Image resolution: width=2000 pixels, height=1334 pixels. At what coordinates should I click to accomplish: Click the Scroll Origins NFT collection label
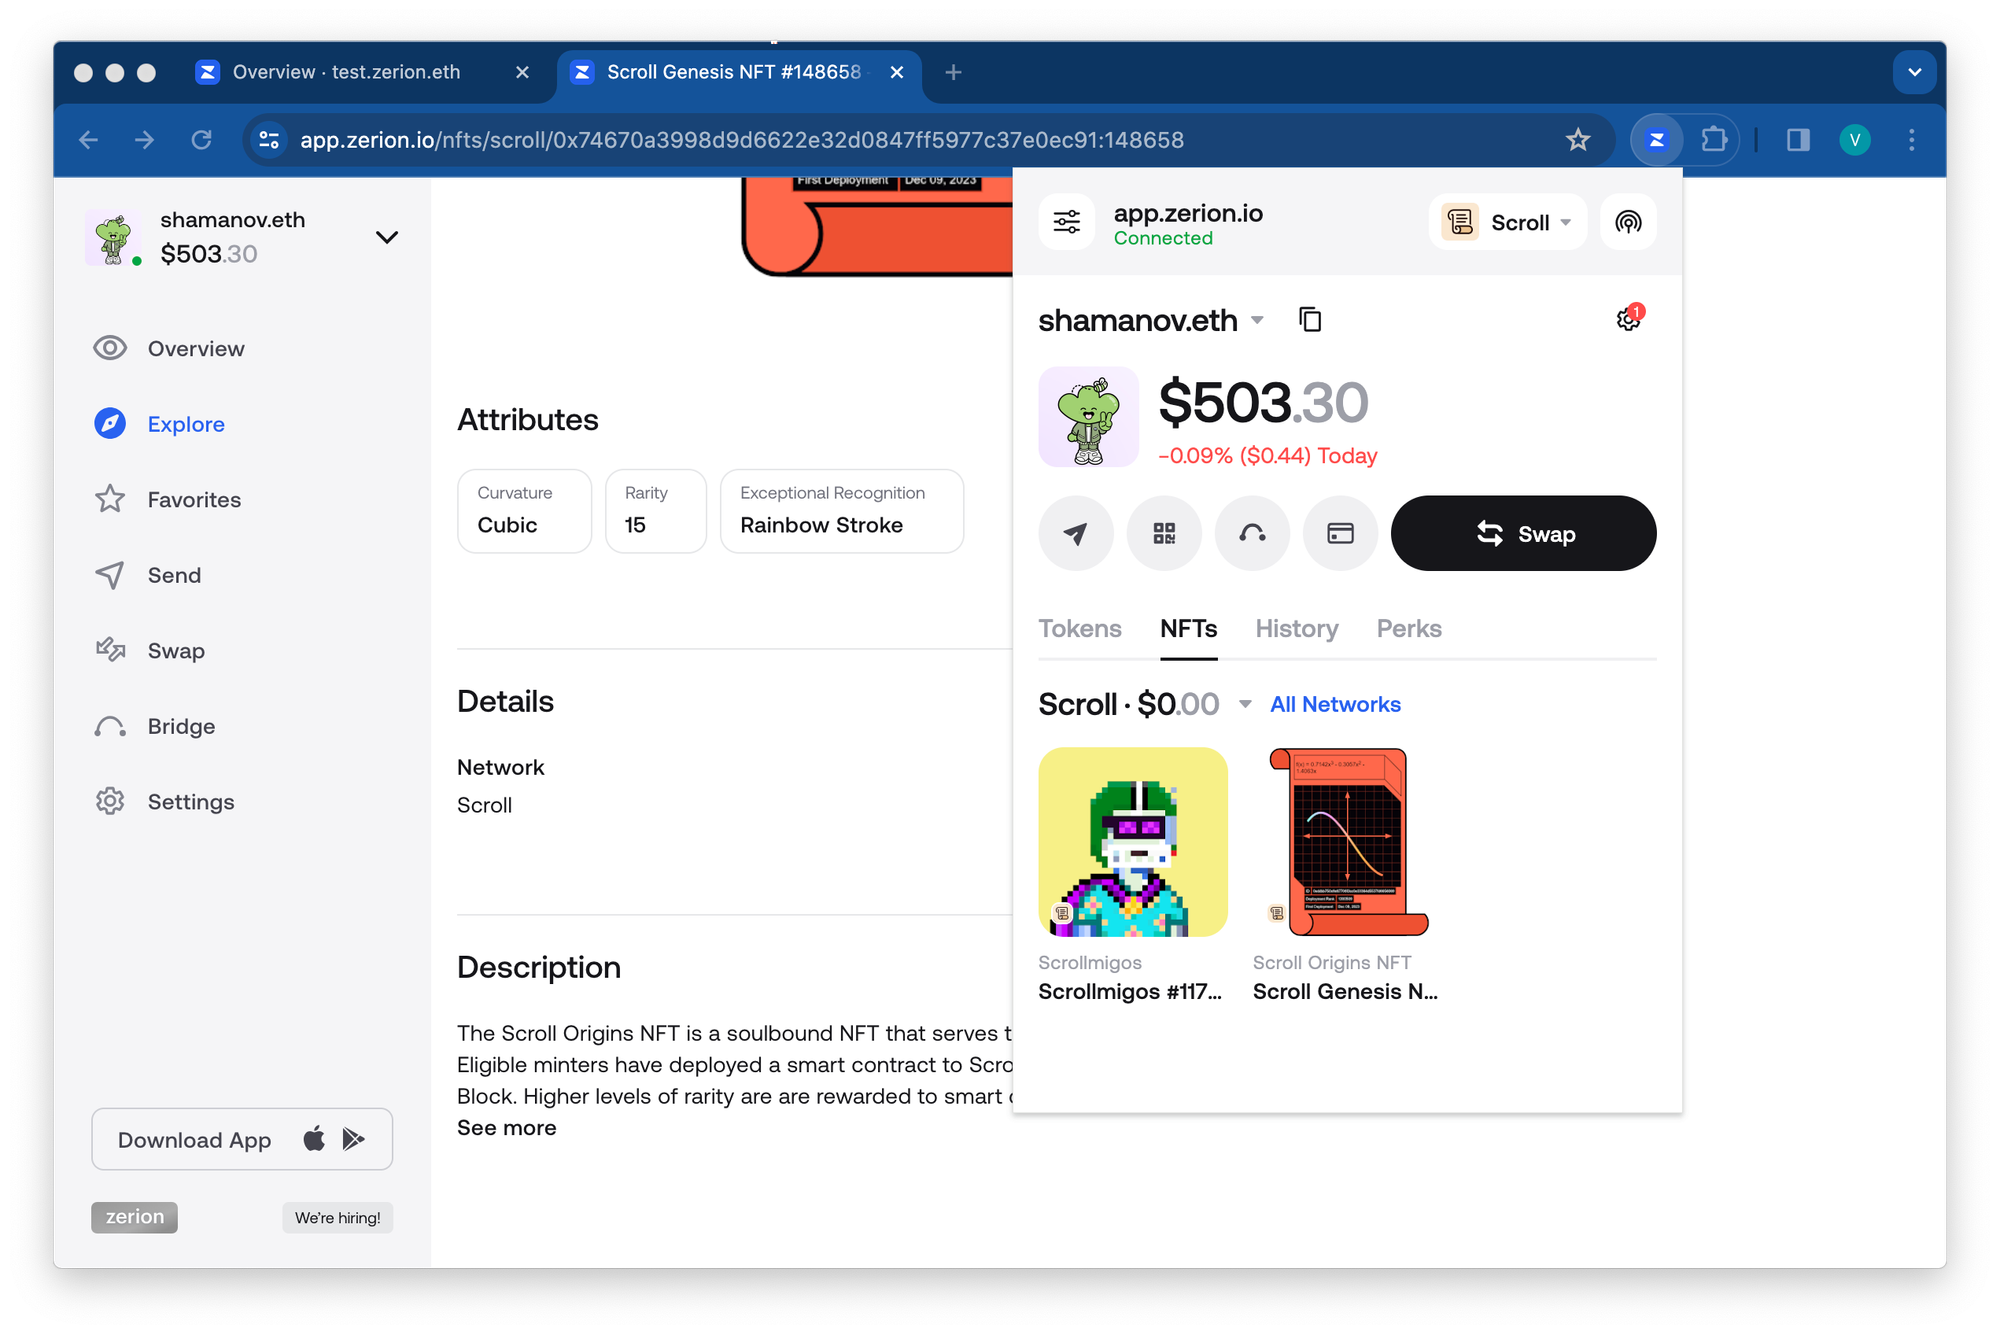pyautogui.click(x=1332, y=962)
